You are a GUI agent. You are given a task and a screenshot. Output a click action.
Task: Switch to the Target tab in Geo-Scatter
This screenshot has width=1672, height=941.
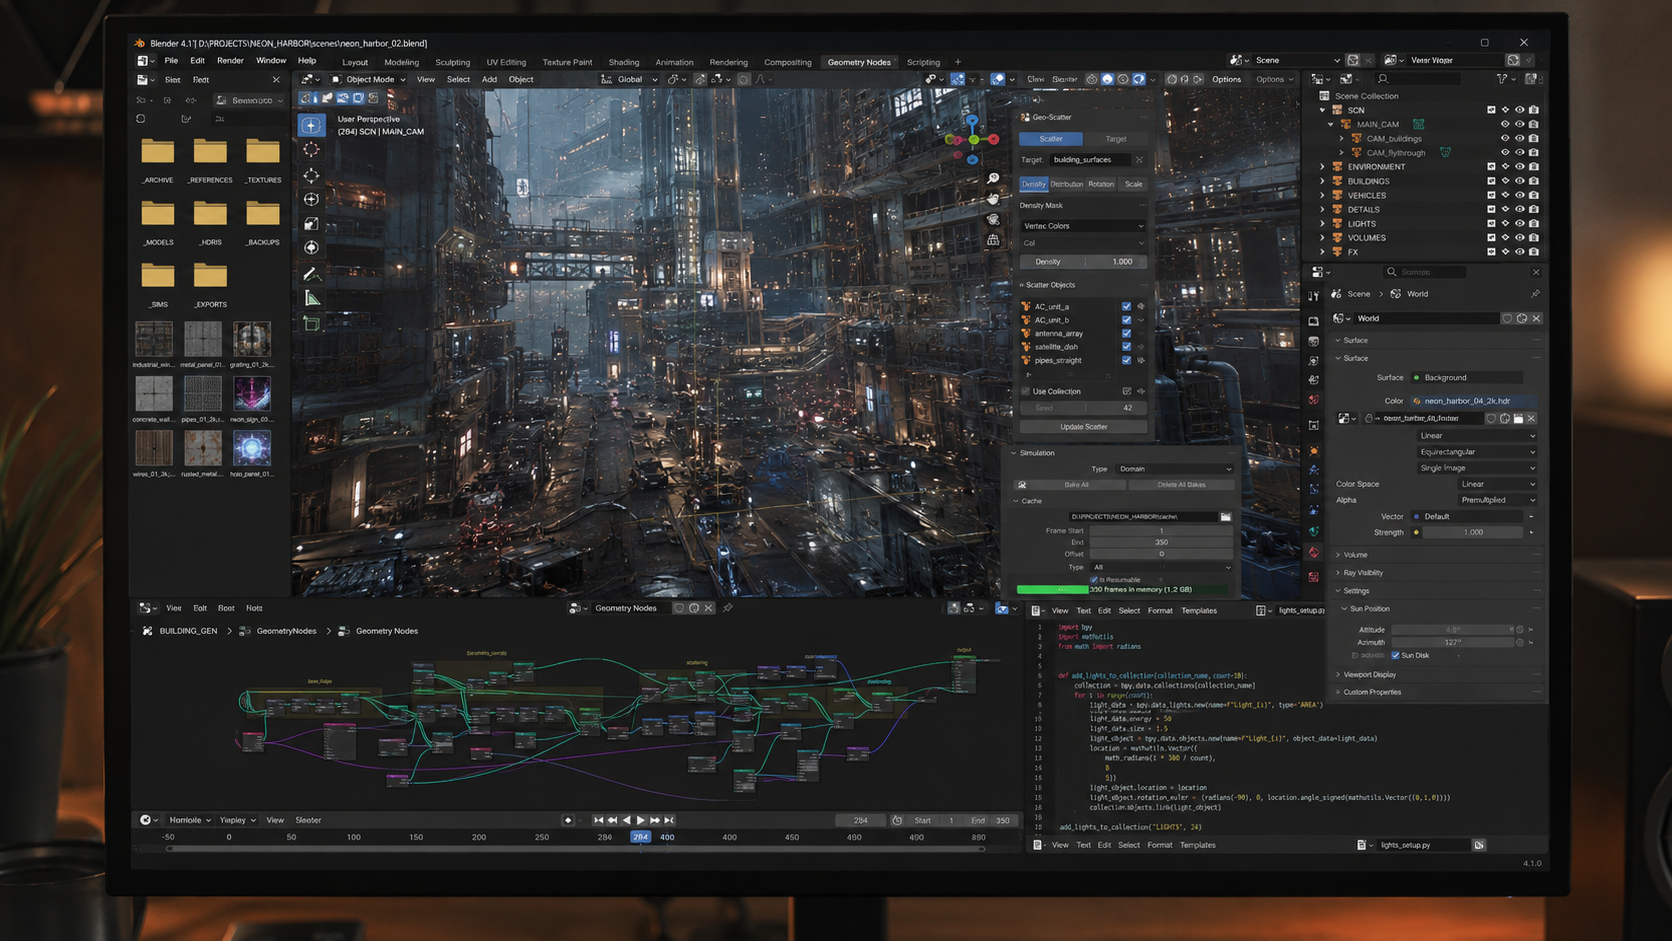tap(1116, 139)
